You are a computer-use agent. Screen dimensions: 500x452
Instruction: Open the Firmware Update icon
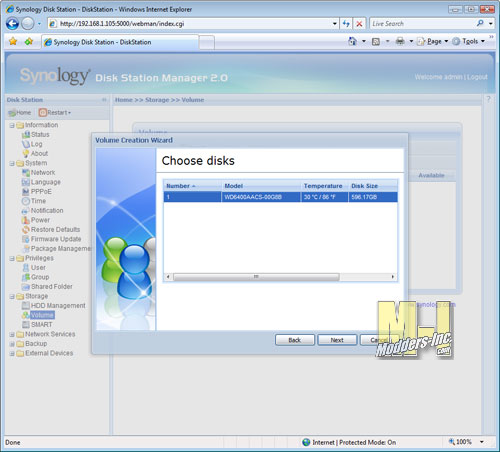26,239
